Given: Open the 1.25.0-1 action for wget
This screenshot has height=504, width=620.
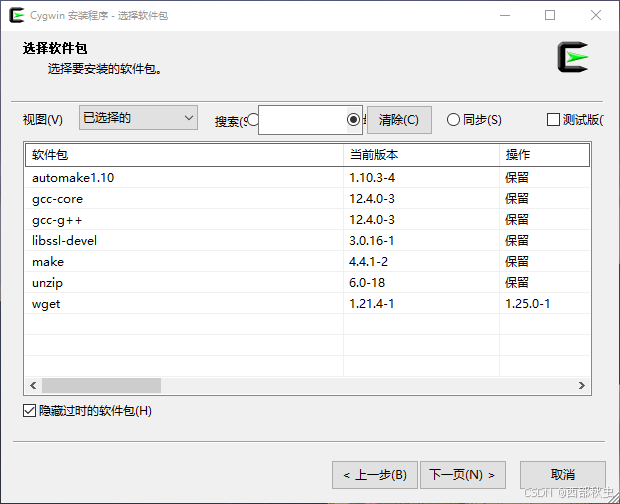Looking at the screenshot, I should [x=527, y=304].
